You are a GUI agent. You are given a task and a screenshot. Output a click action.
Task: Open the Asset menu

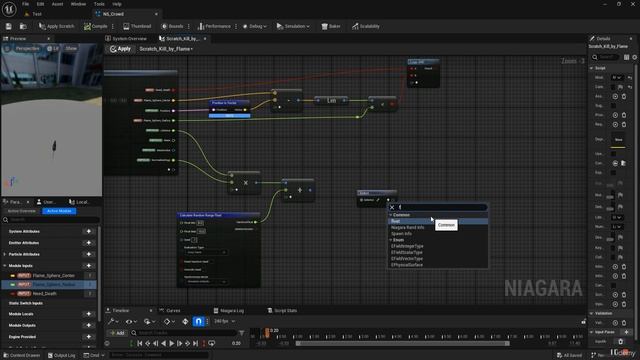click(58, 4)
